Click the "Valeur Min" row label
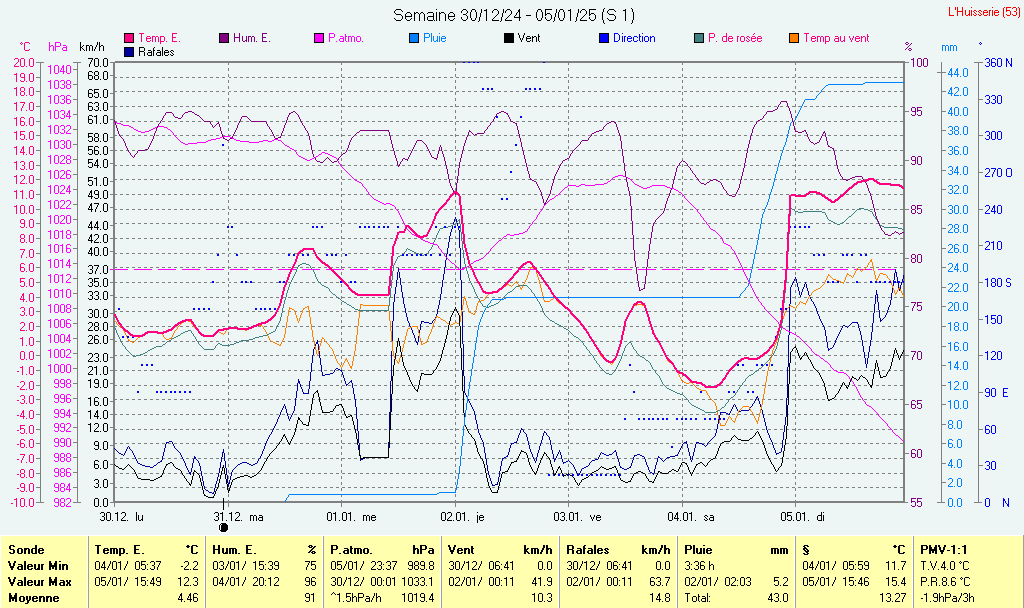The height and width of the screenshot is (608, 1024). (38, 566)
